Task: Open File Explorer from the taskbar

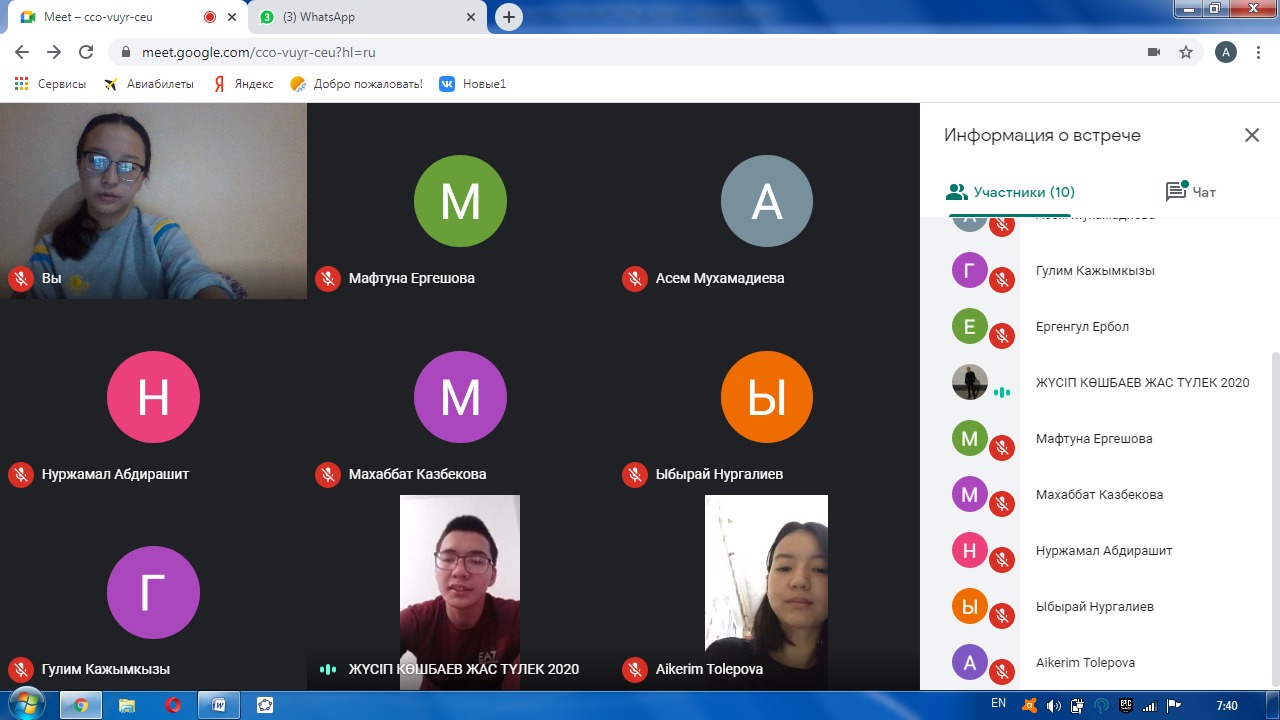Action: pos(127,705)
